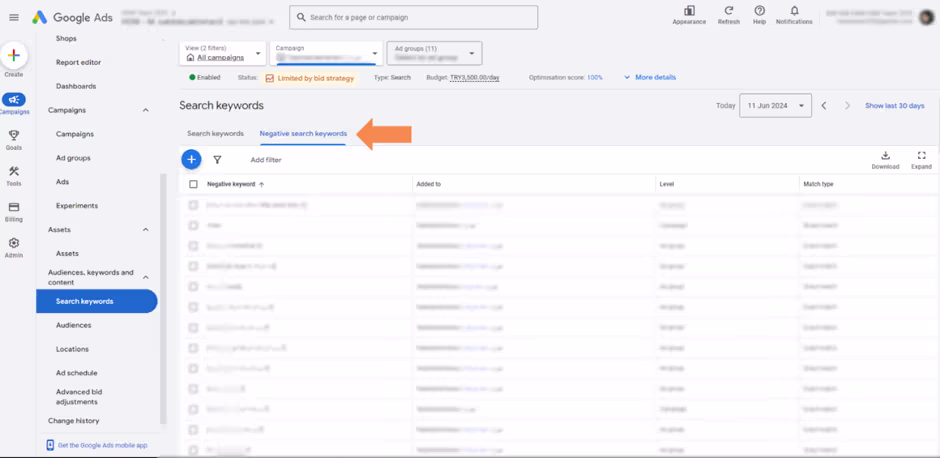Go to next date range arrow

847,106
